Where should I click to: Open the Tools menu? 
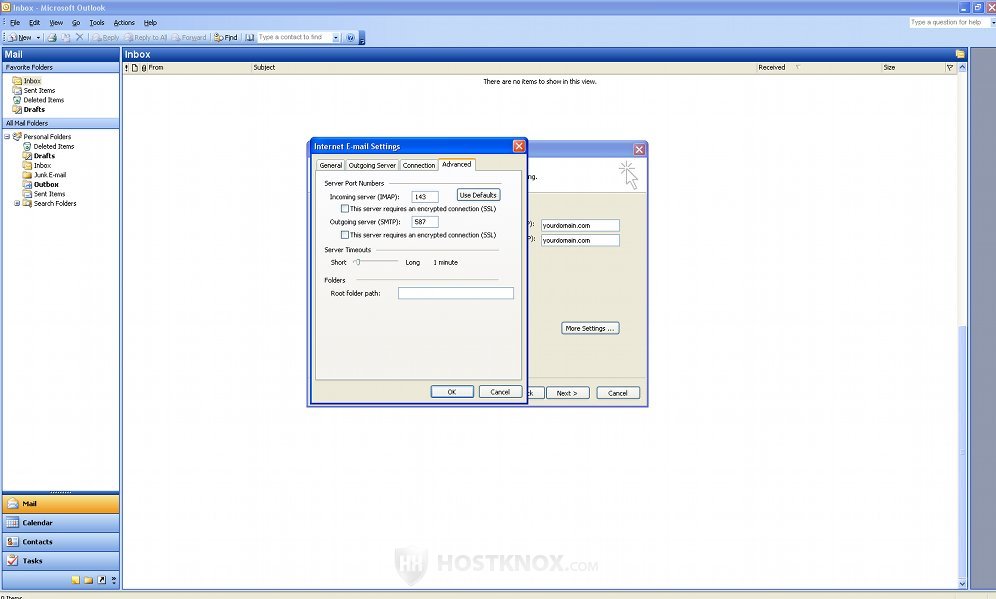97,22
